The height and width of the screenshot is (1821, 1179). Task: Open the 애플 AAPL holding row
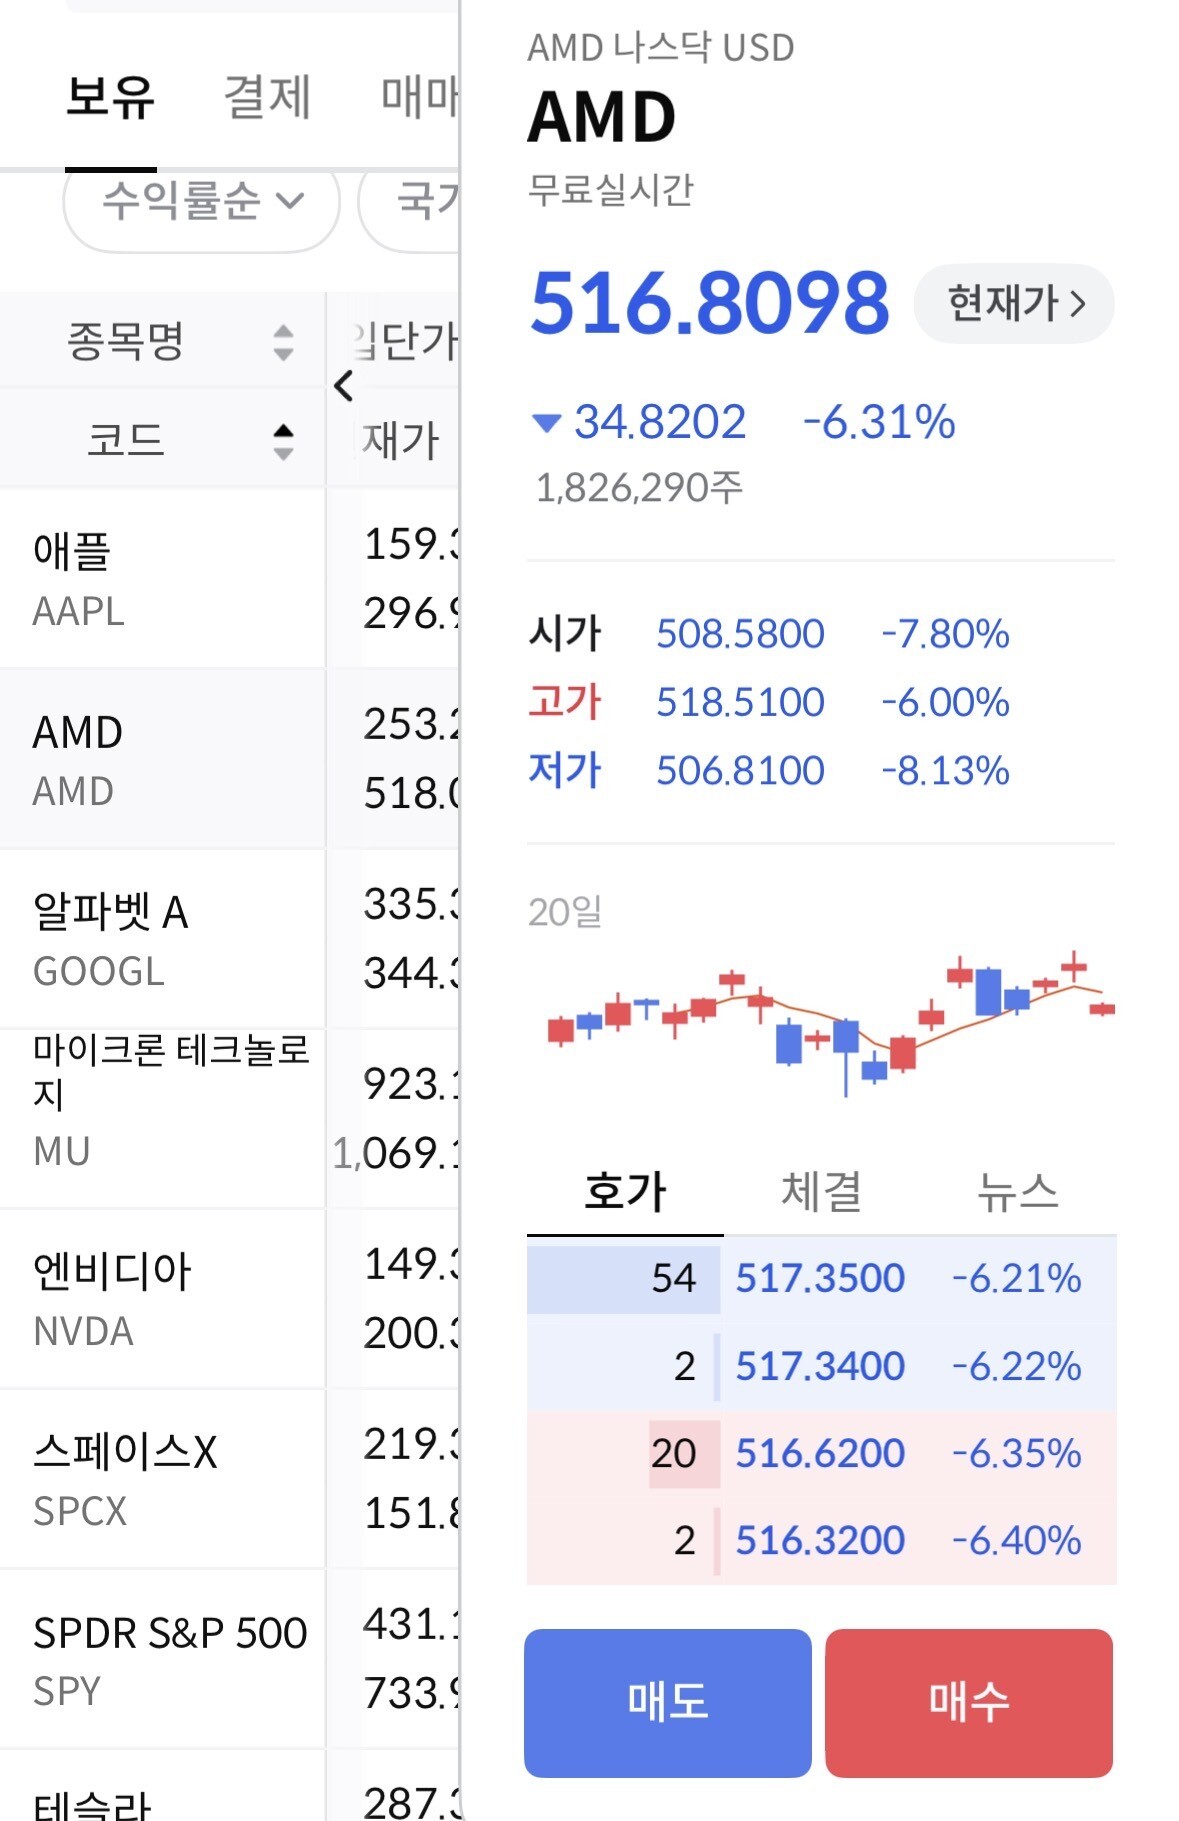pos(229,579)
